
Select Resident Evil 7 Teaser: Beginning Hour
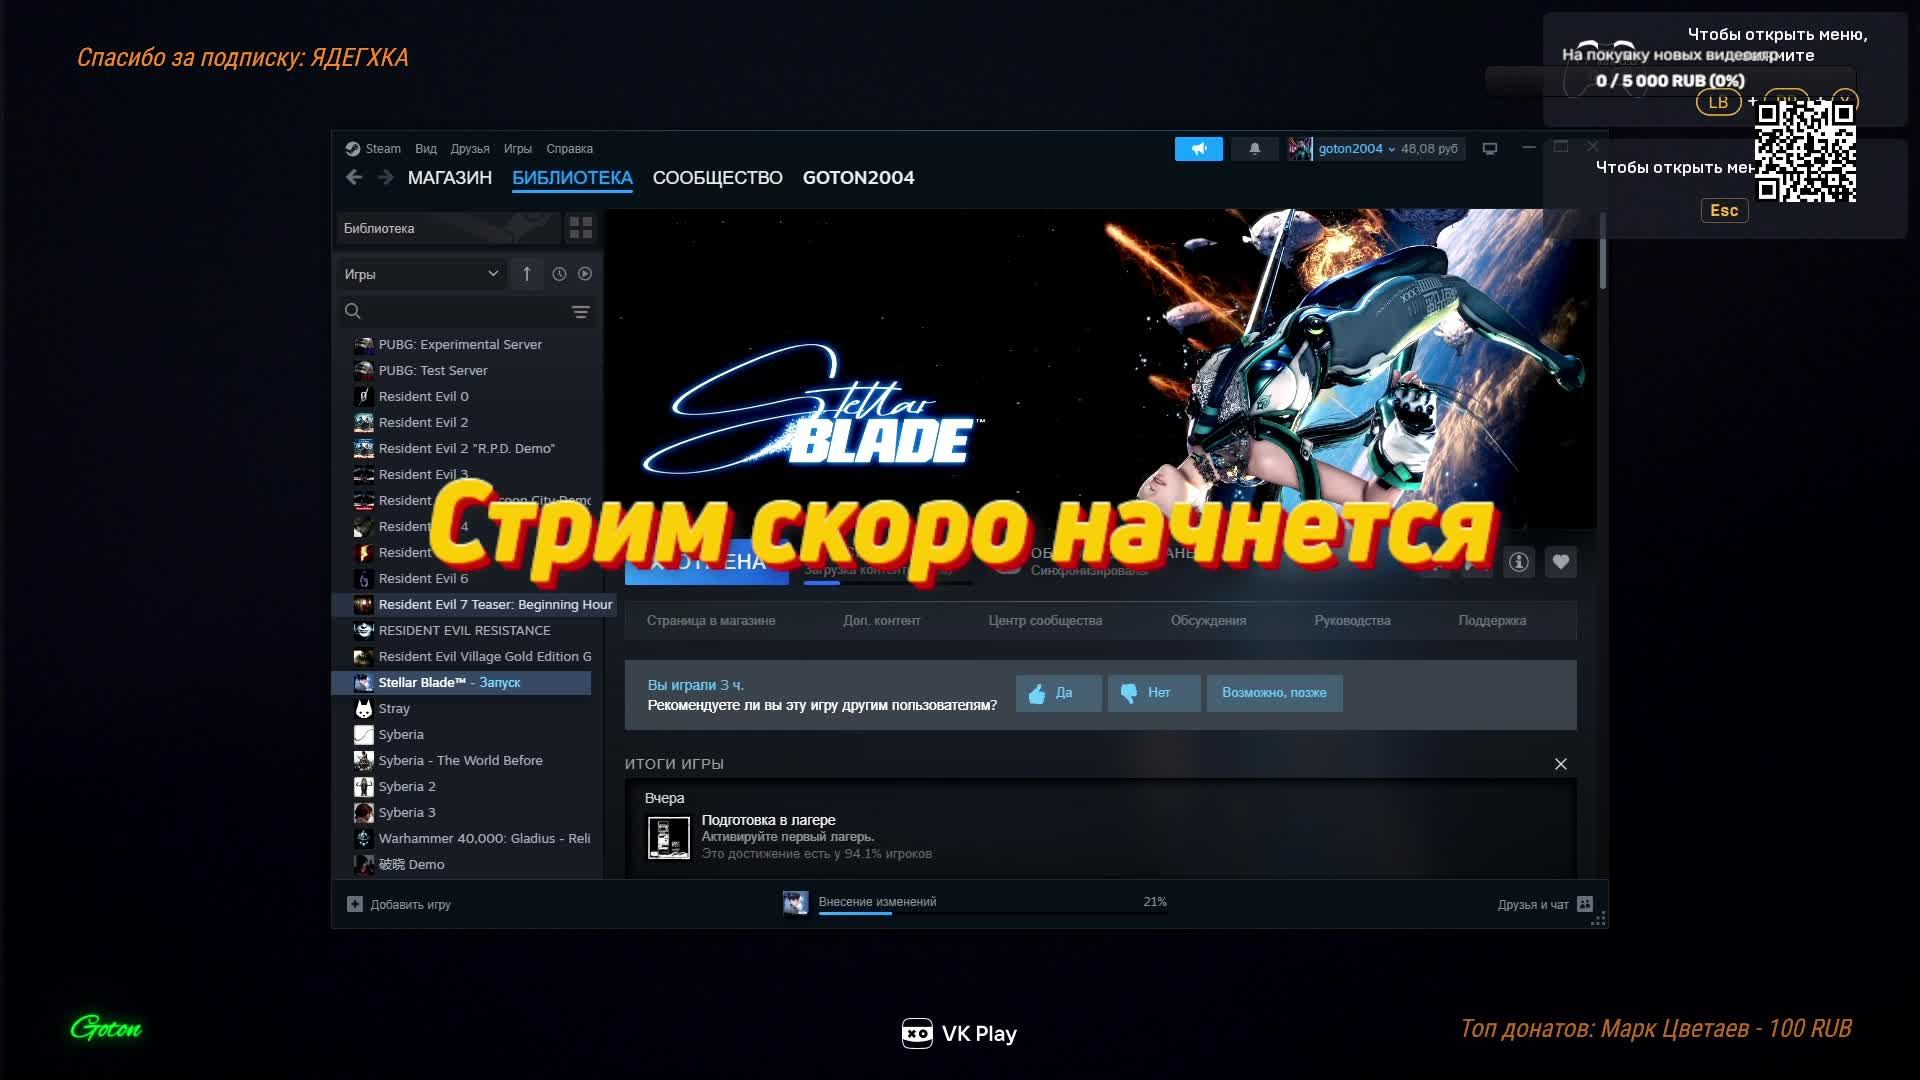tap(473, 604)
